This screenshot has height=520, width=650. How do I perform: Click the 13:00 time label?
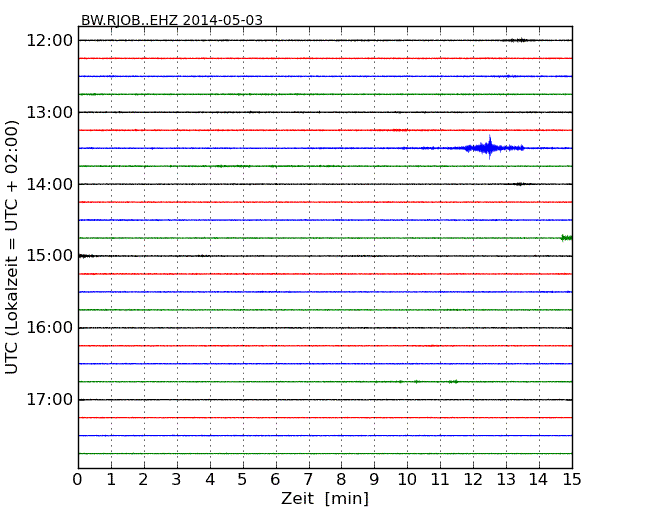click(49, 112)
